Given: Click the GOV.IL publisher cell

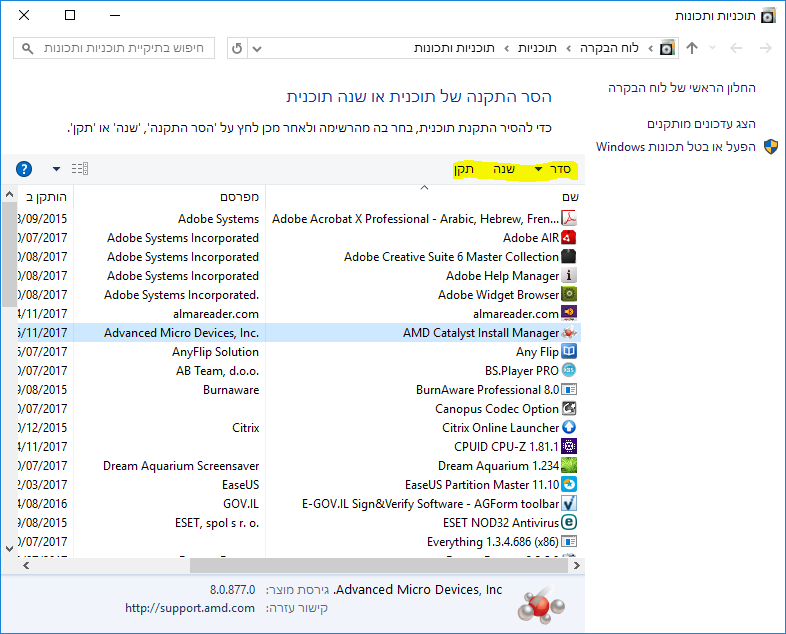Looking at the screenshot, I should point(241,504).
